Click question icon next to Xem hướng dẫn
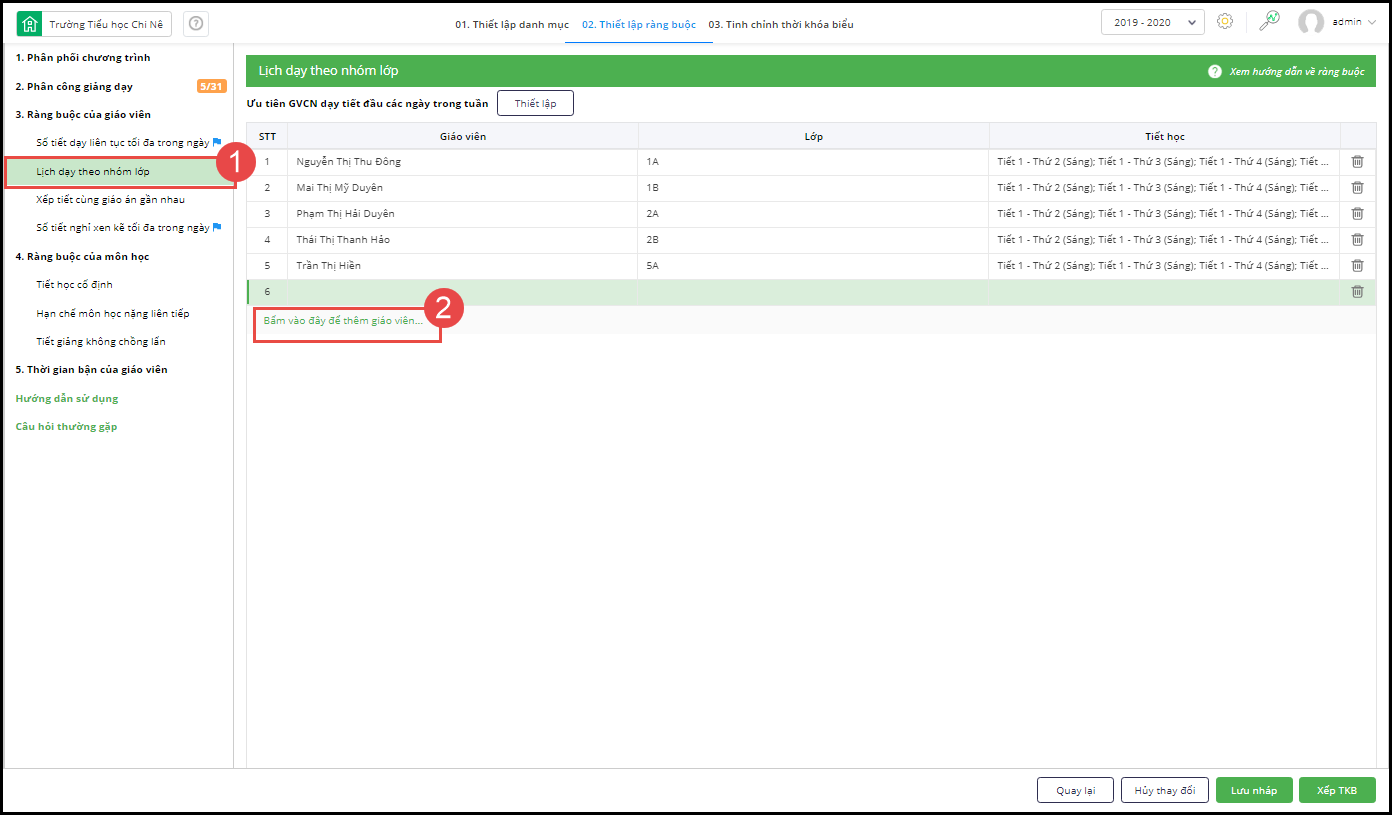Viewport: 1392px width, 815px height. pyautogui.click(x=1215, y=72)
